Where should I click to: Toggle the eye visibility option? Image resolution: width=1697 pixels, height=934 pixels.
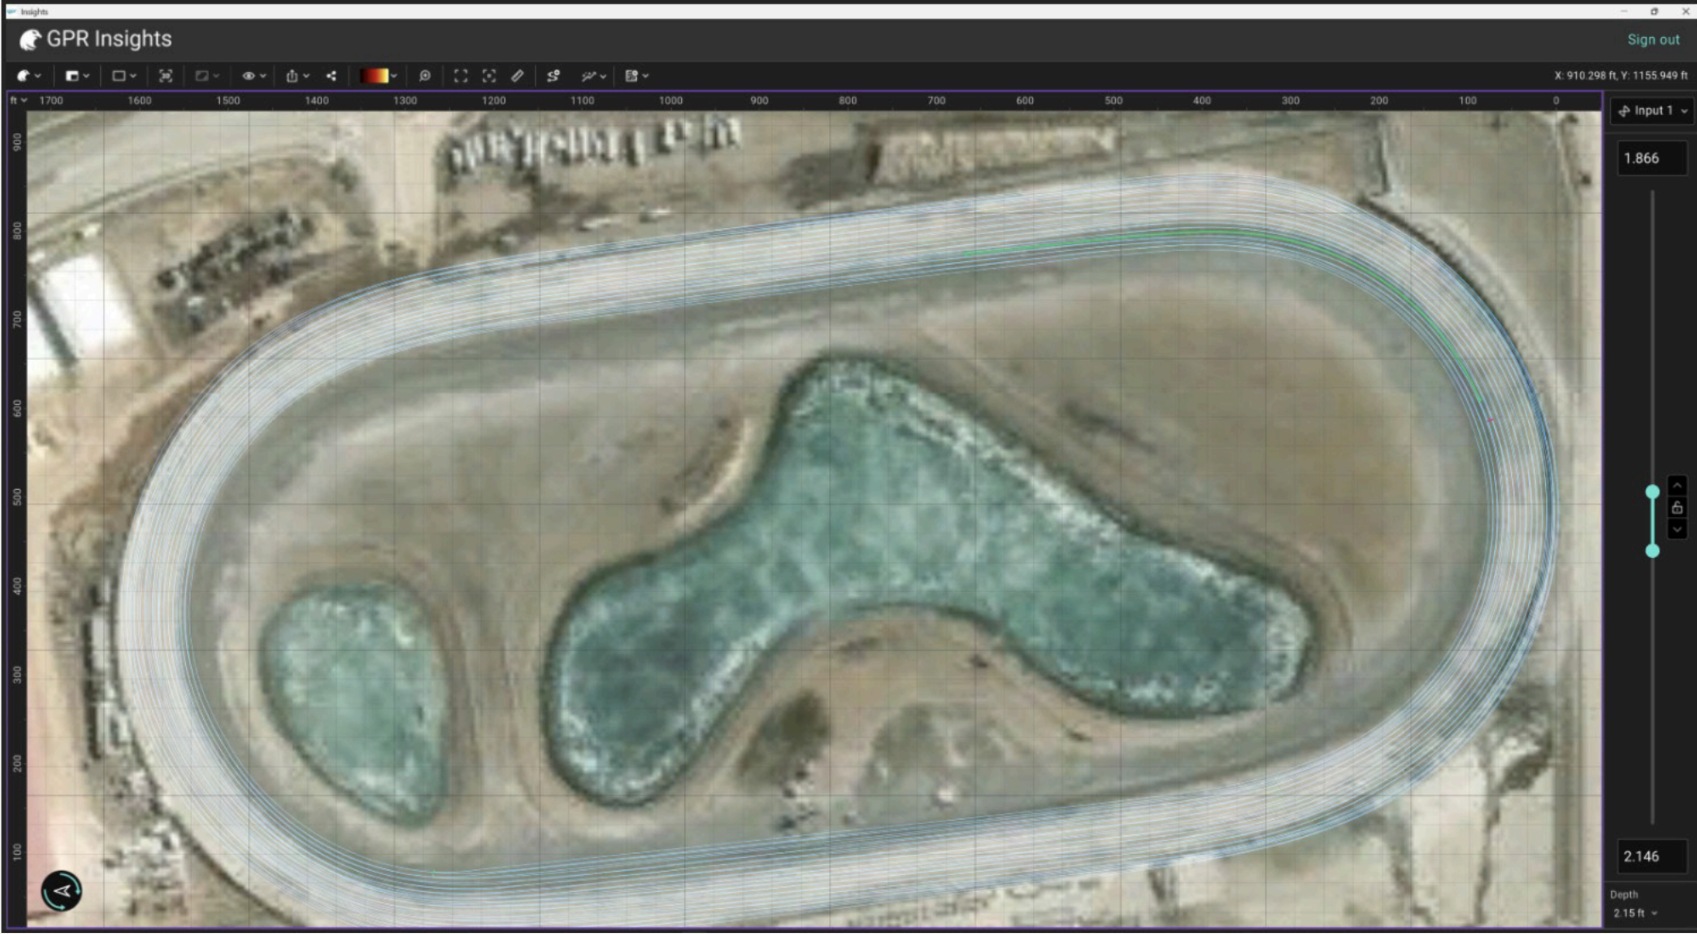click(253, 76)
